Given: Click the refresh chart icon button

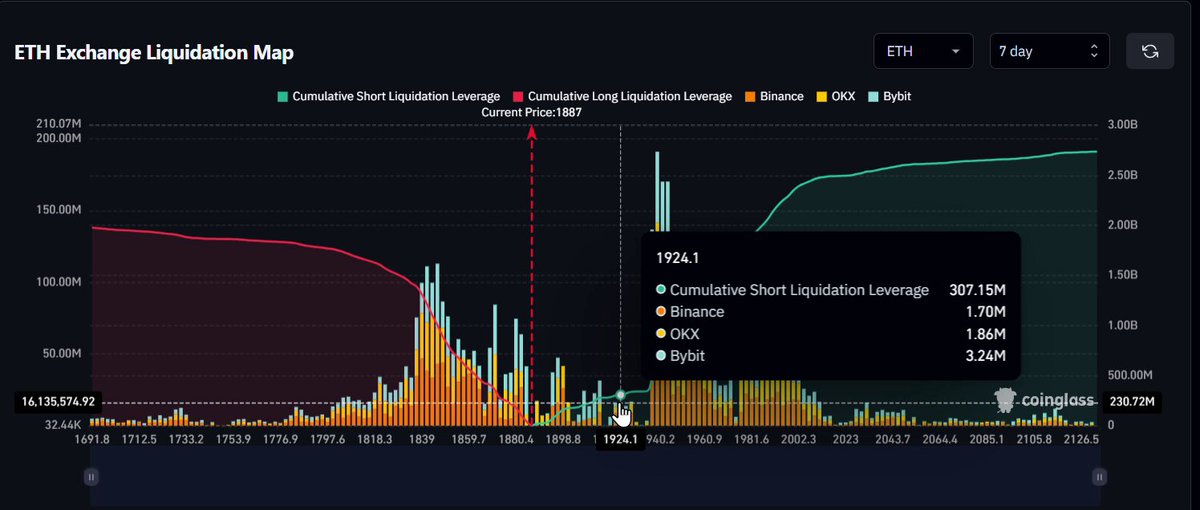Looking at the screenshot, I should coord(1150,51).
